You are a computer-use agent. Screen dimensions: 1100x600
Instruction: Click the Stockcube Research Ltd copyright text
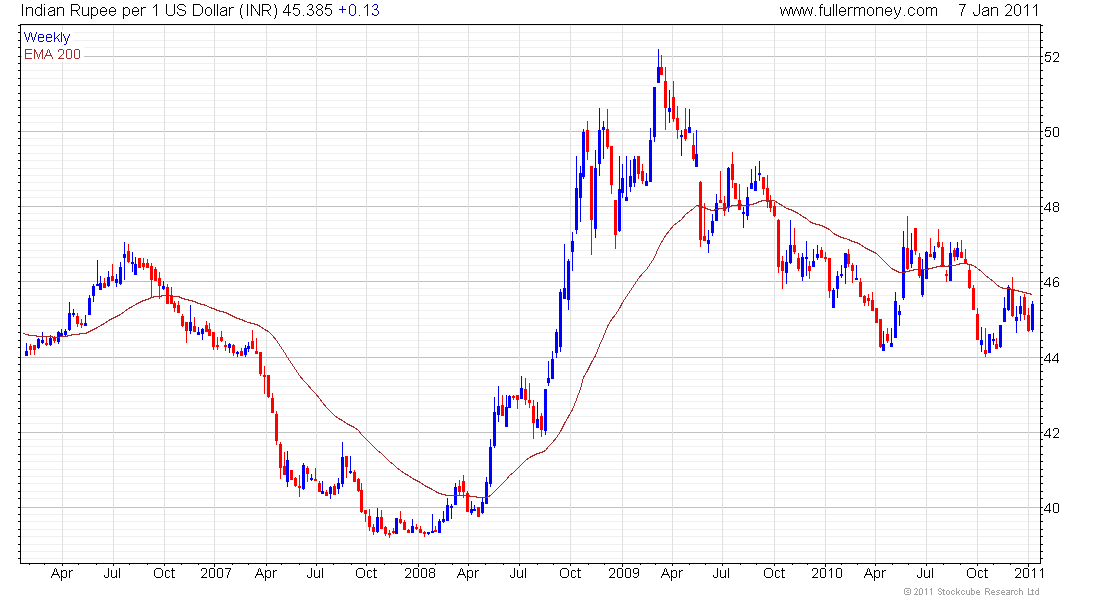tap(971, 592)
